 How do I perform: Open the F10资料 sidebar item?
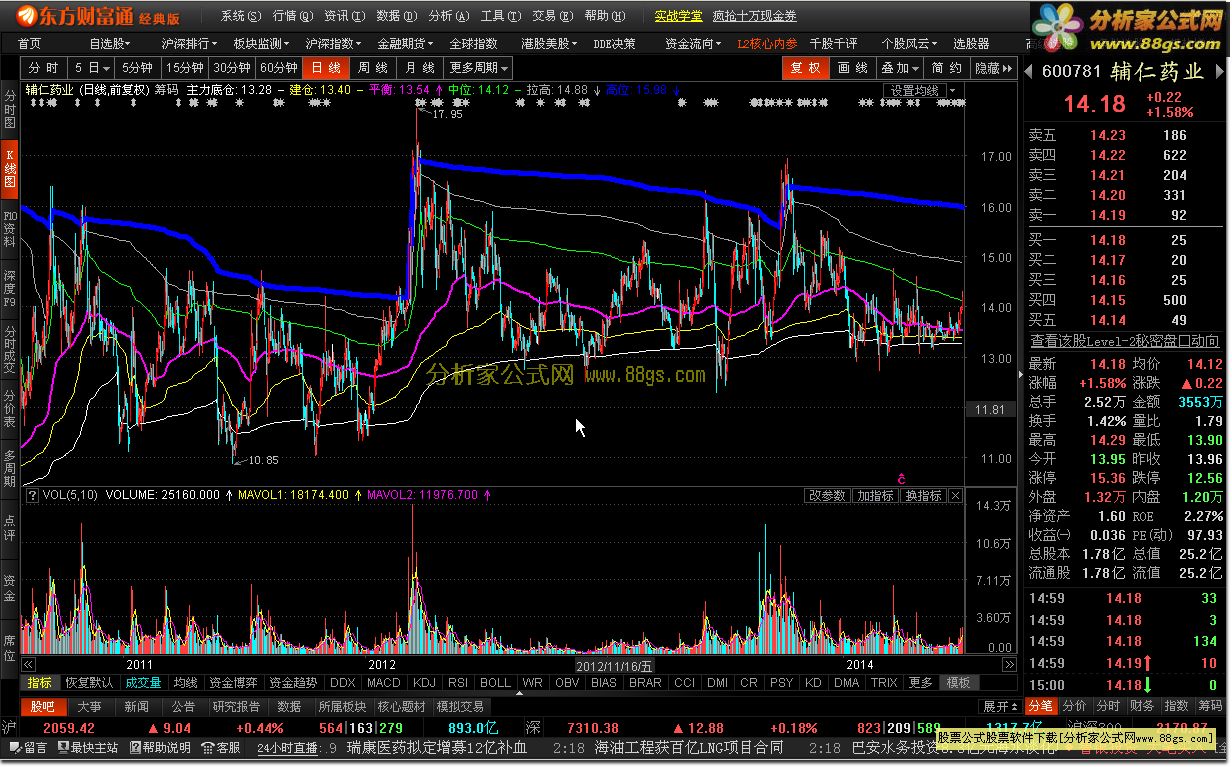click(x=10, y=229)
